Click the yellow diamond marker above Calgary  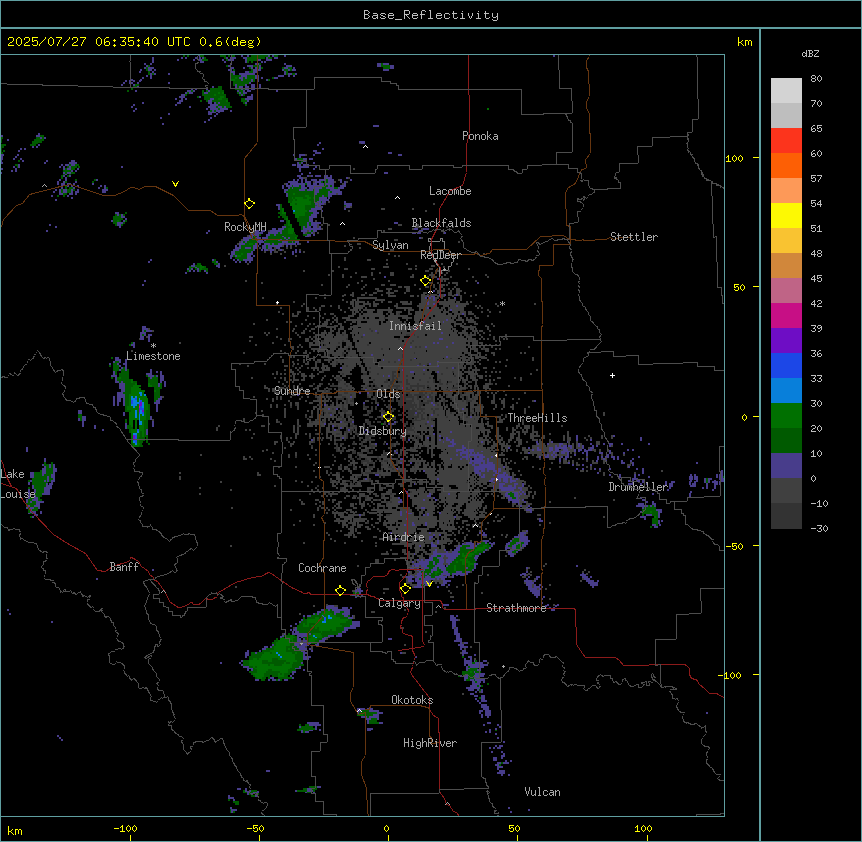[x=405, y=589]
